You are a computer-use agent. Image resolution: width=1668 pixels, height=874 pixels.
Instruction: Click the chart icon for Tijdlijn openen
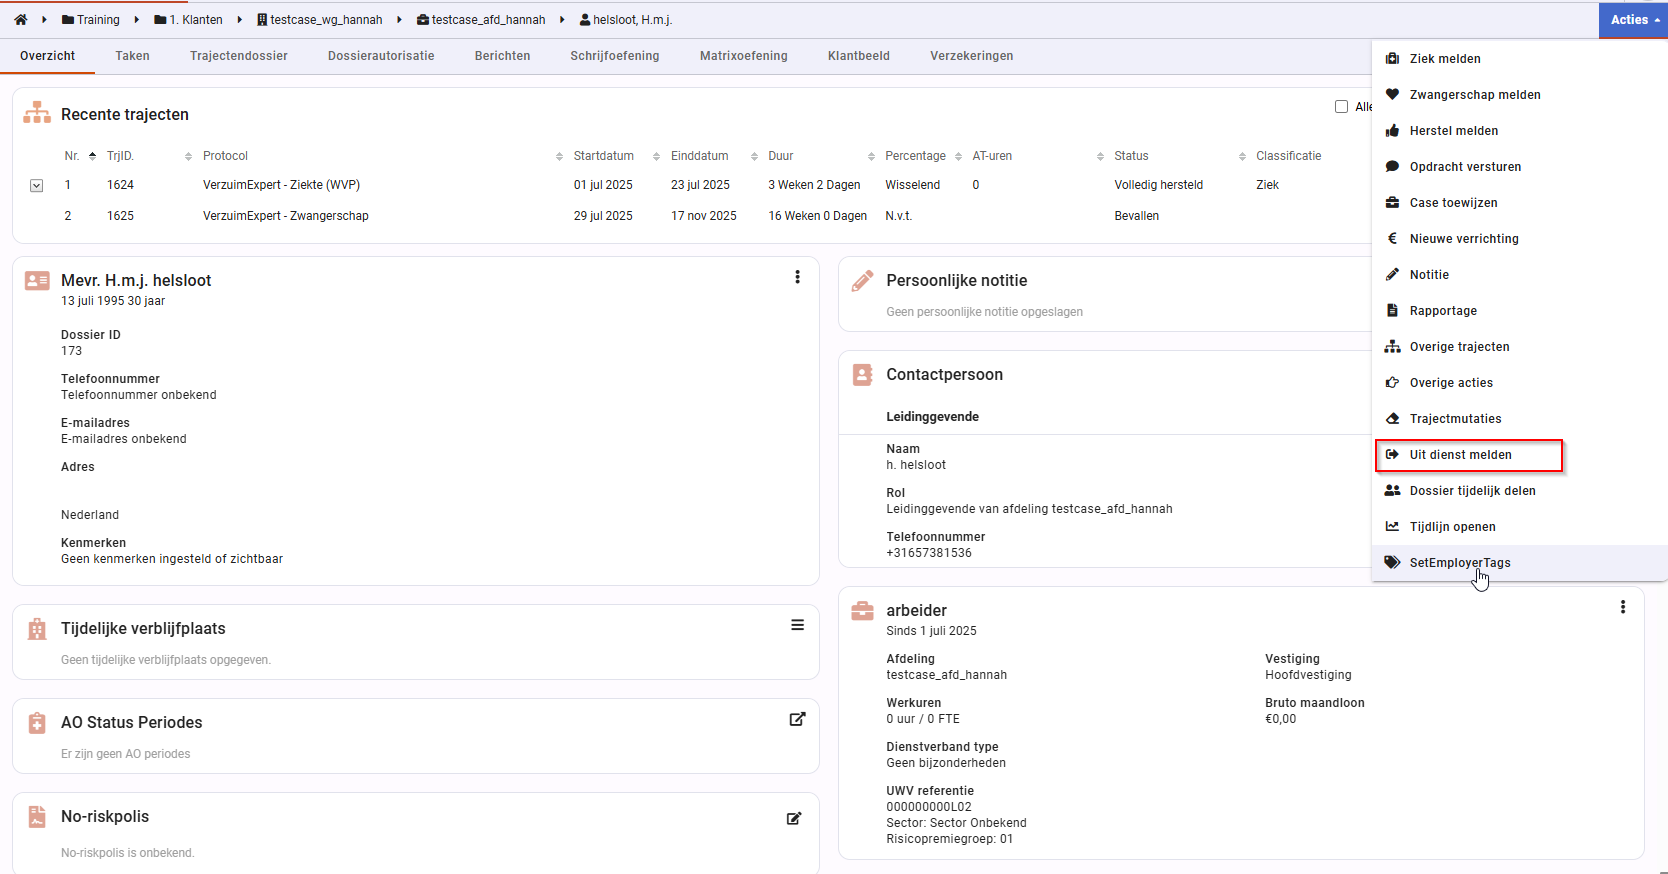pos(1392,527)
